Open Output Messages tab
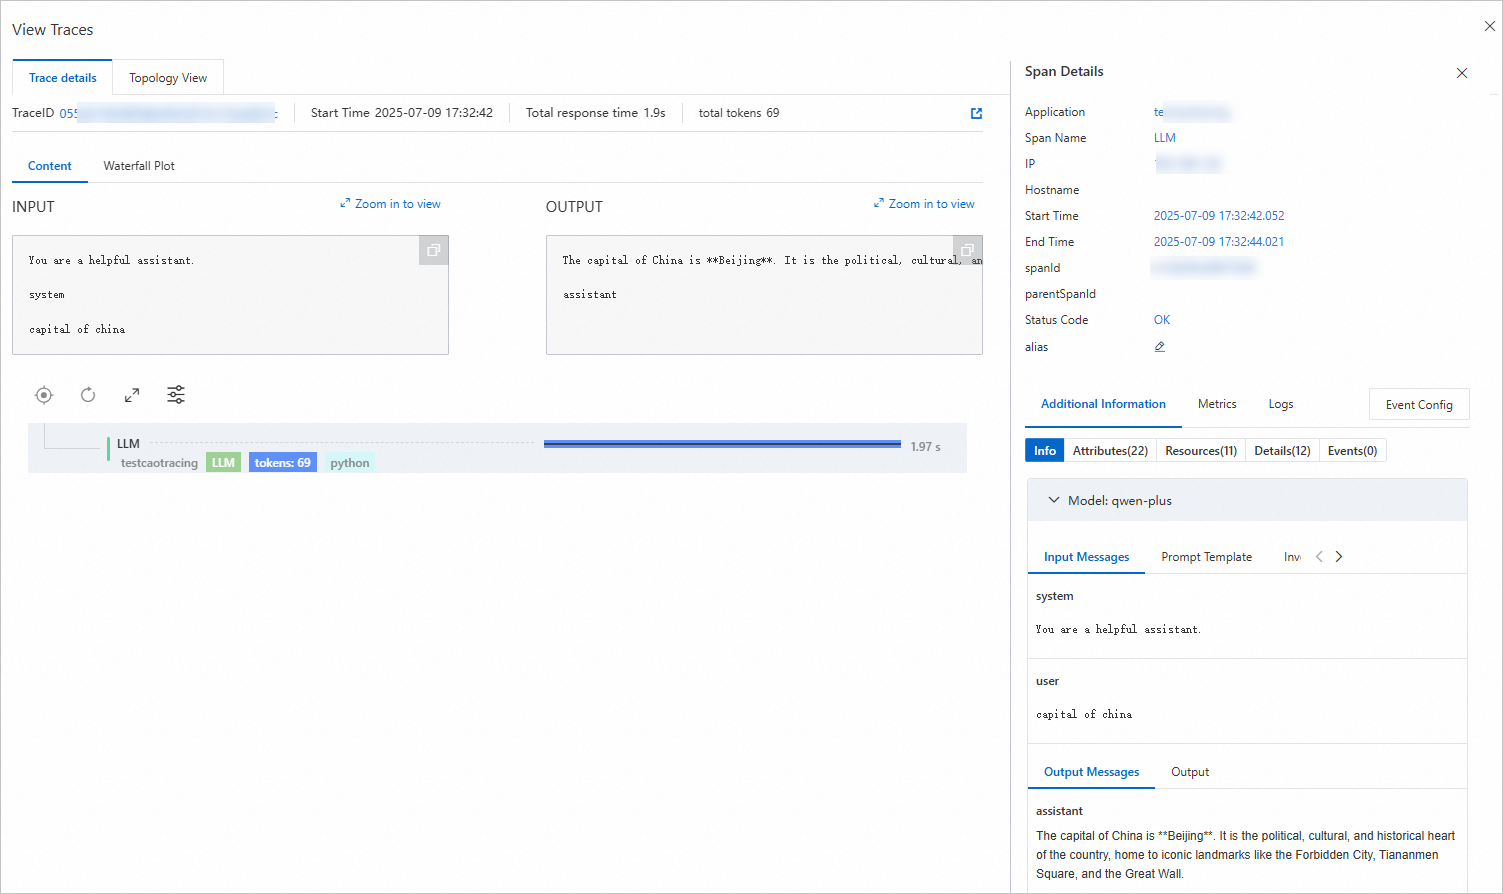 pyautogui.click(x=1092, y=772)
